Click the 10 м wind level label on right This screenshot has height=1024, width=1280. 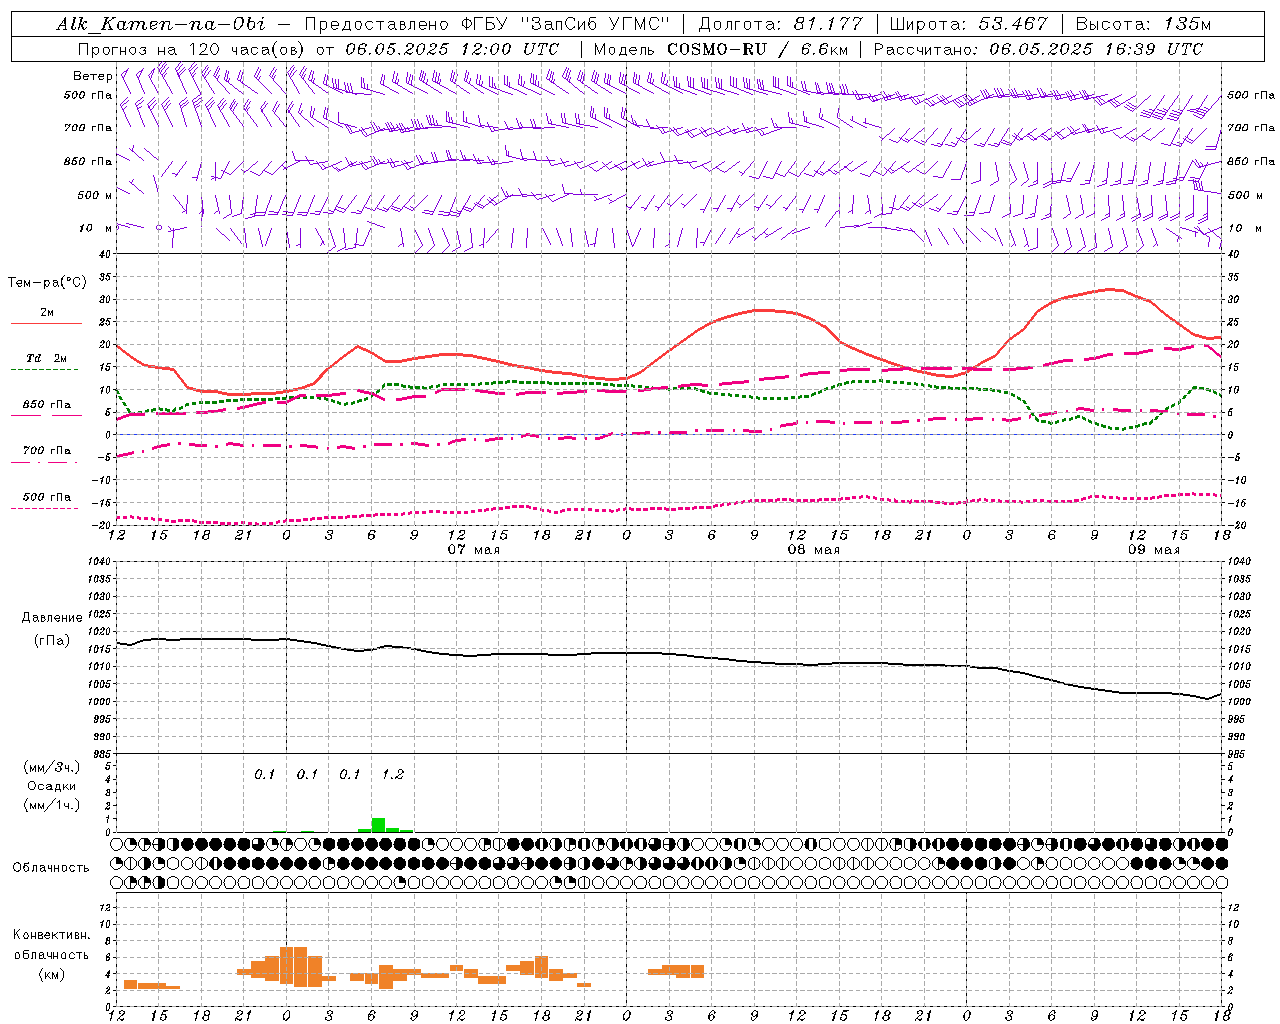(1245, 228)
